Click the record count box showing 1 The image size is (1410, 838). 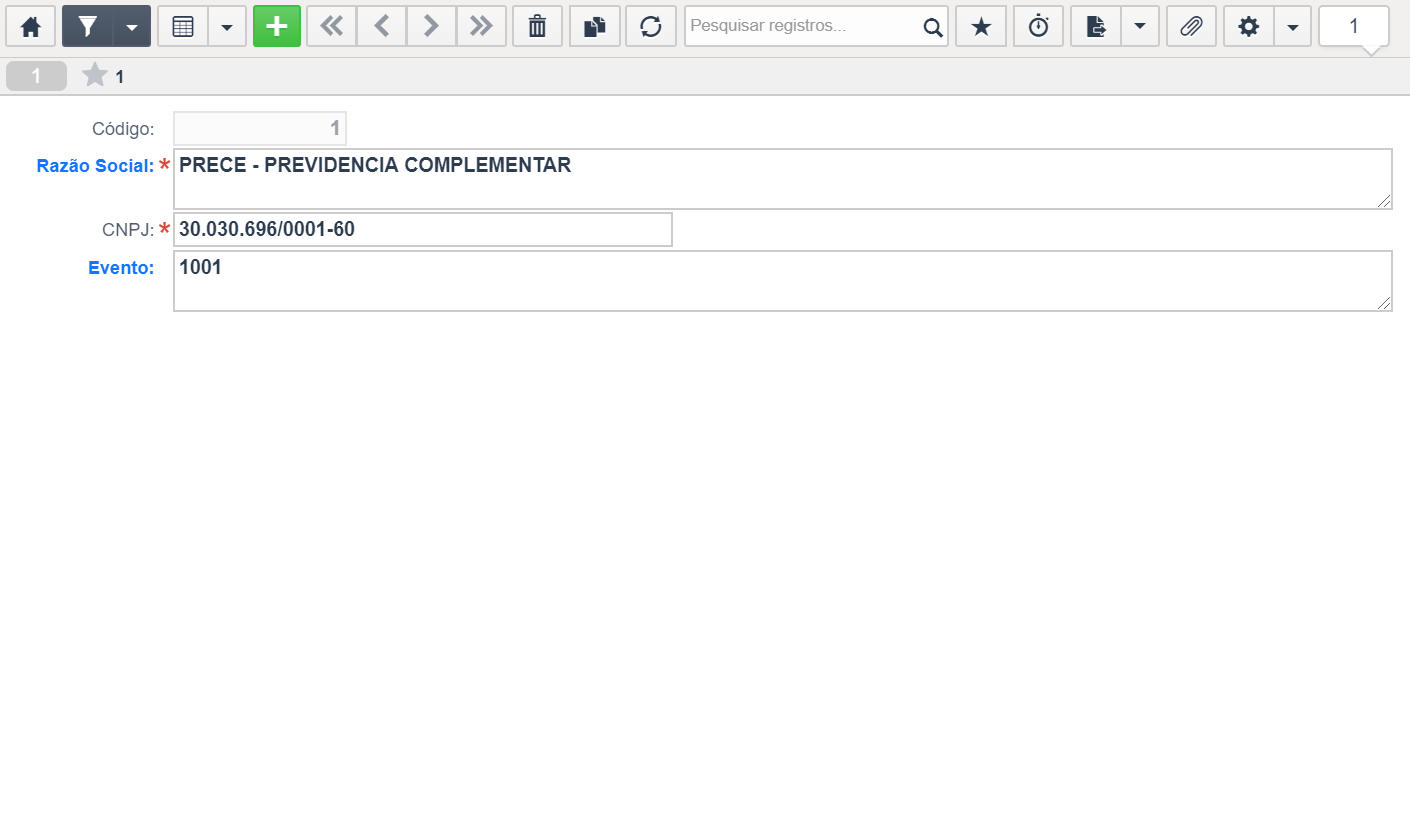(x=1354, y=27)
